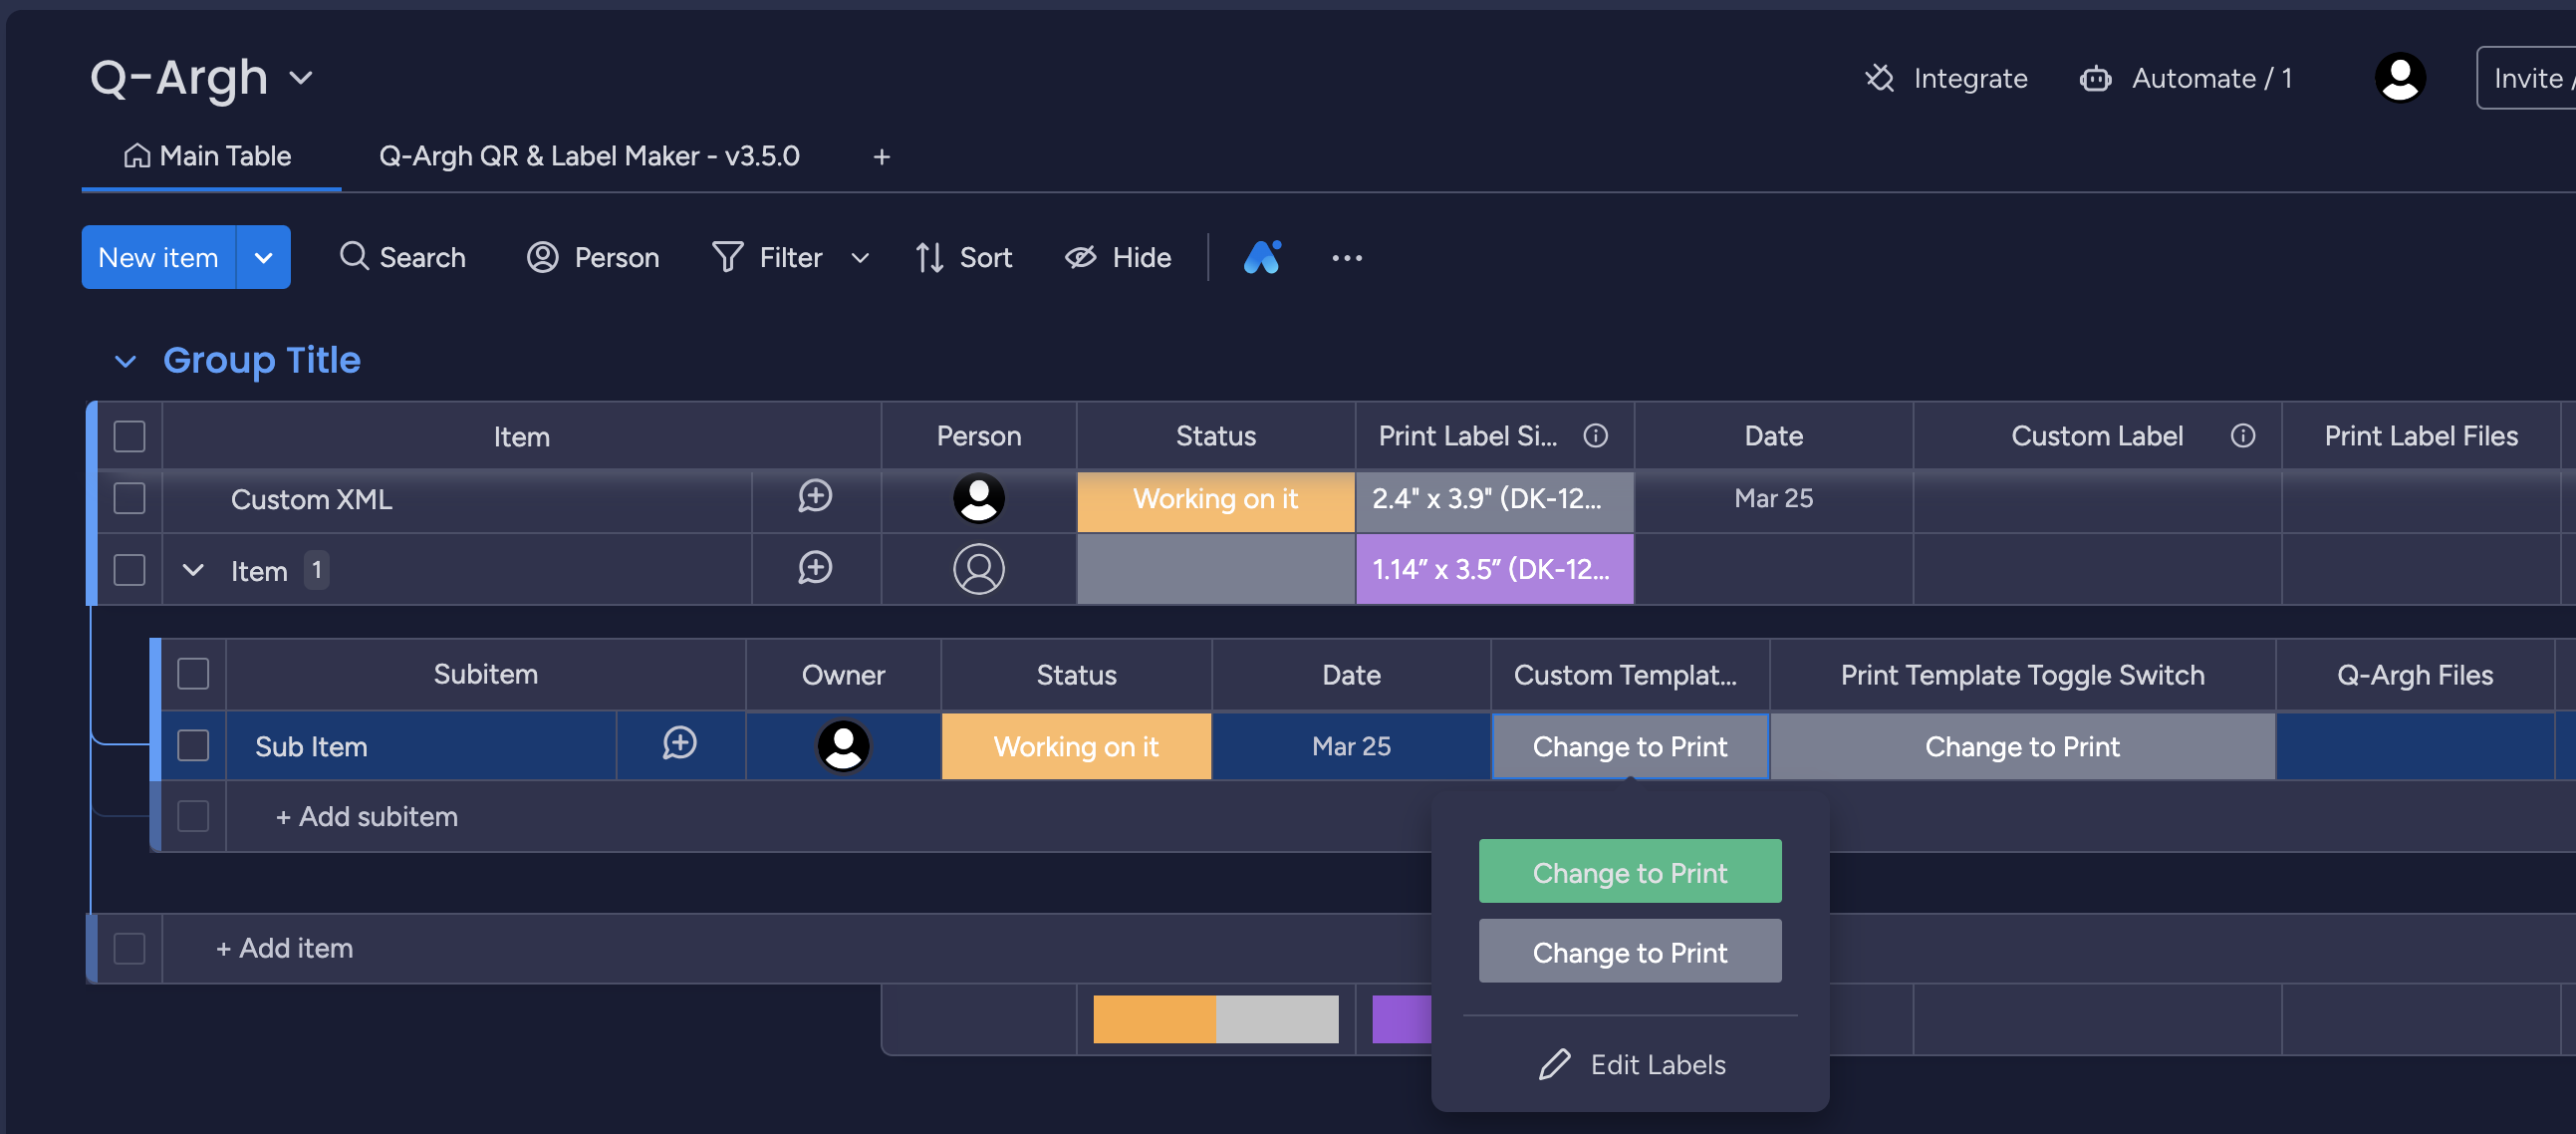The height and width of the screenshot is (1134, 2576).
Task: Open conversation bubble for Custom XML
Action: pos(815,496)
